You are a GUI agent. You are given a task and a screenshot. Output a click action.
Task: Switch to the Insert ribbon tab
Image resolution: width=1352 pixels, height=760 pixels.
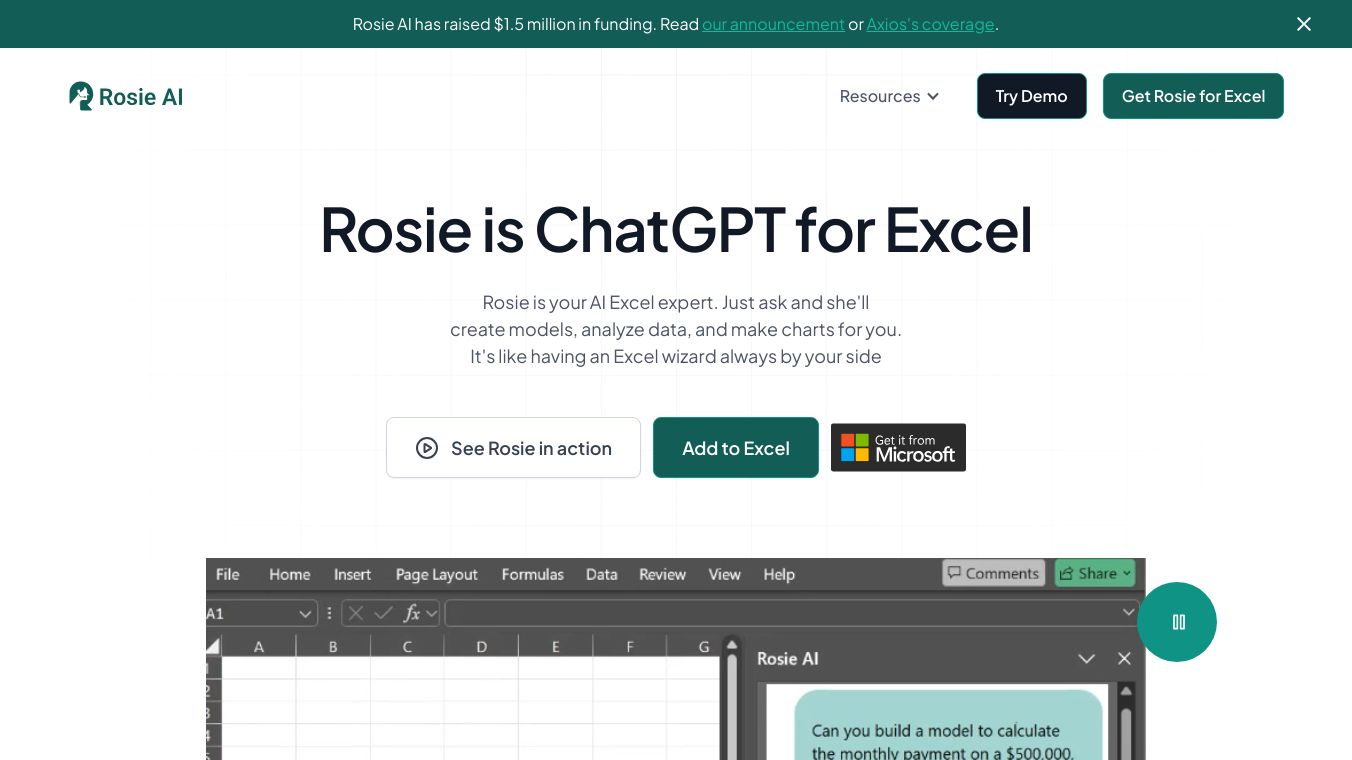click(352, 574)
